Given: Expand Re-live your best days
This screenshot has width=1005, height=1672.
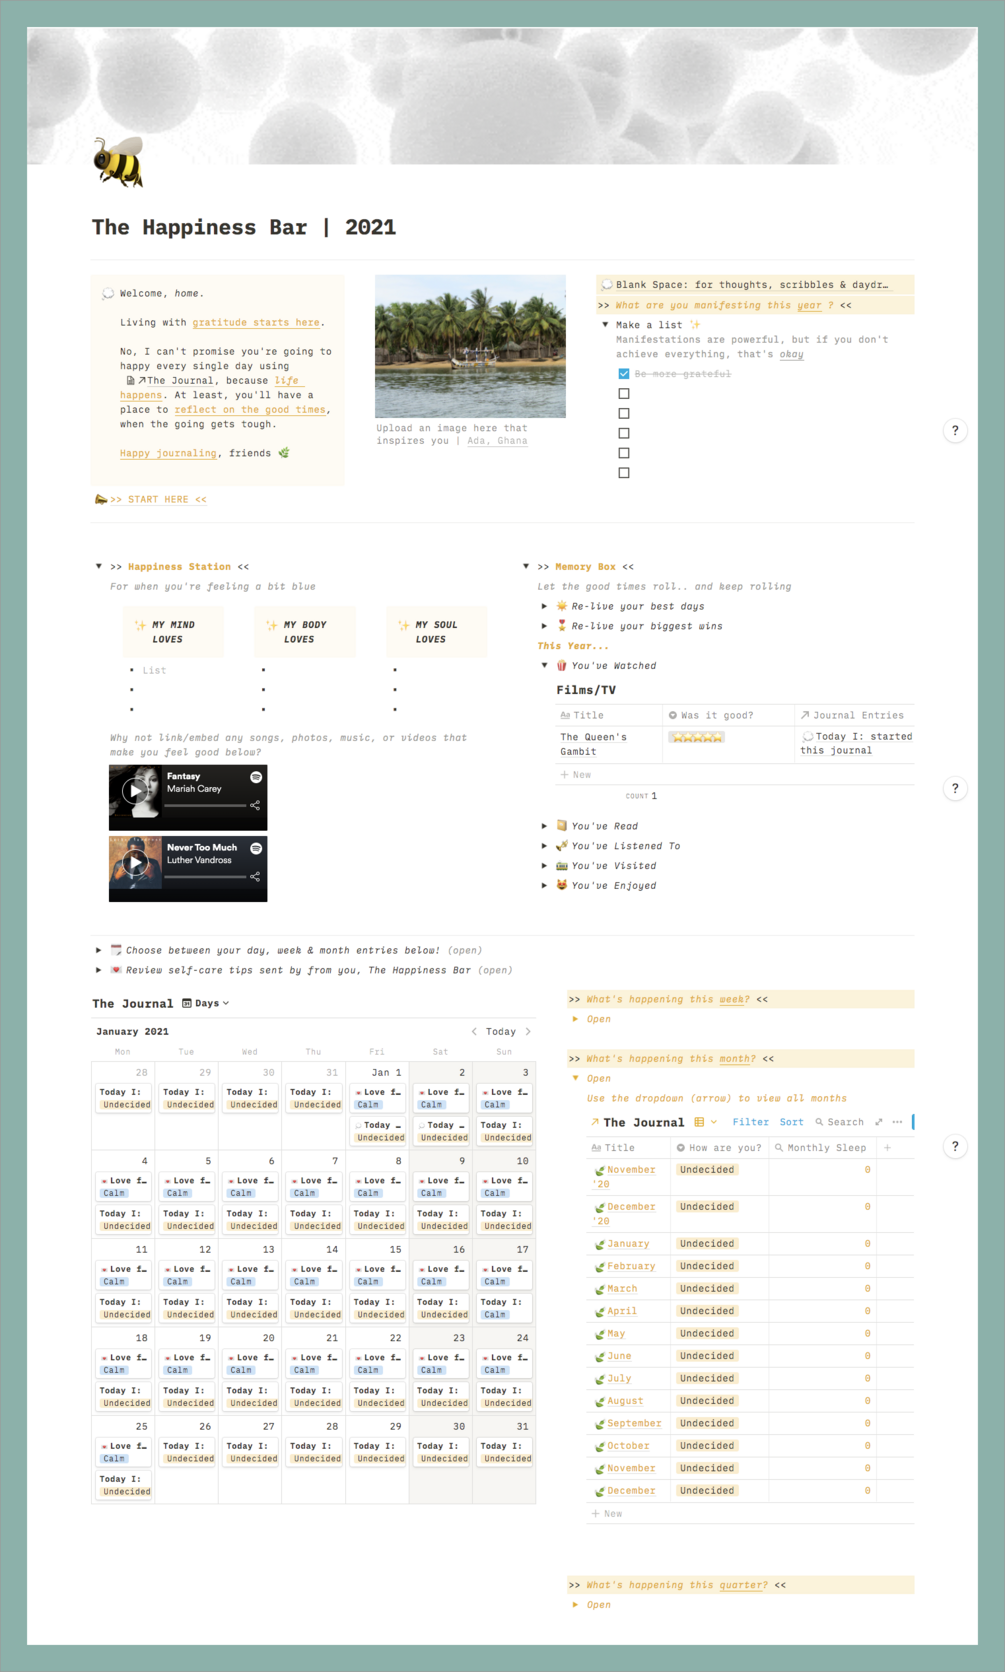Looking at the screenshot, I should [x=544, y=606].
